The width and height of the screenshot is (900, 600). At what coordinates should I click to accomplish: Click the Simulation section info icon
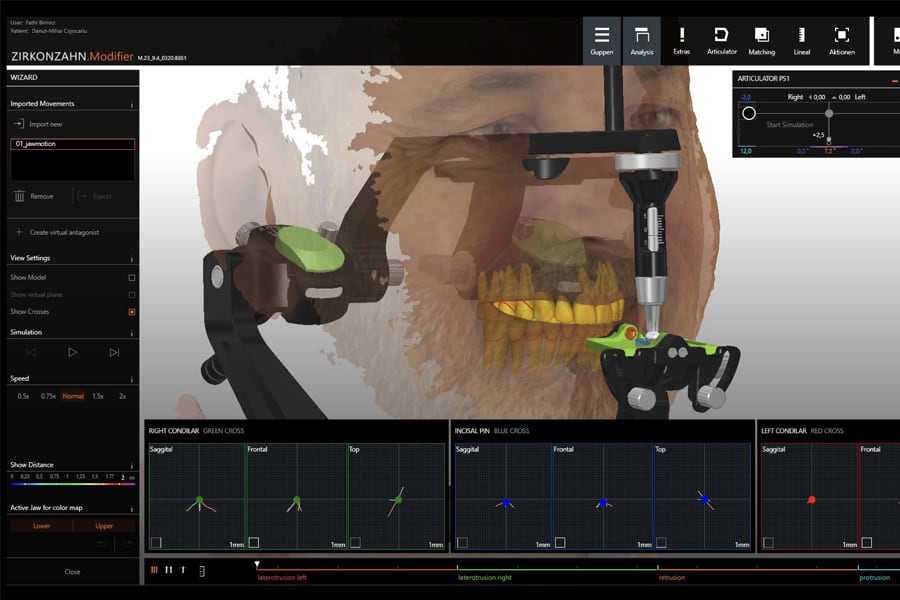coord(131,333)
